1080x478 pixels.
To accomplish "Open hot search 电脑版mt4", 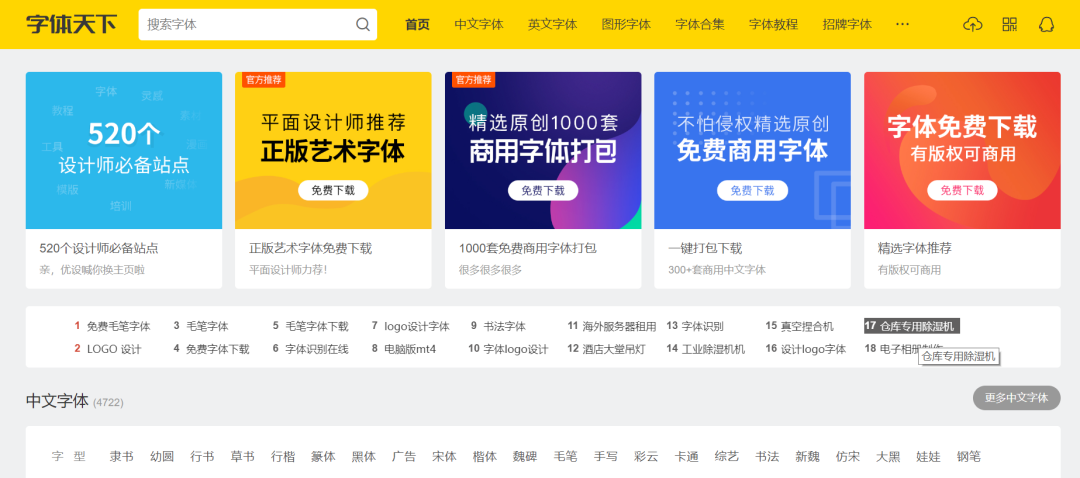I will click(410, 349).
